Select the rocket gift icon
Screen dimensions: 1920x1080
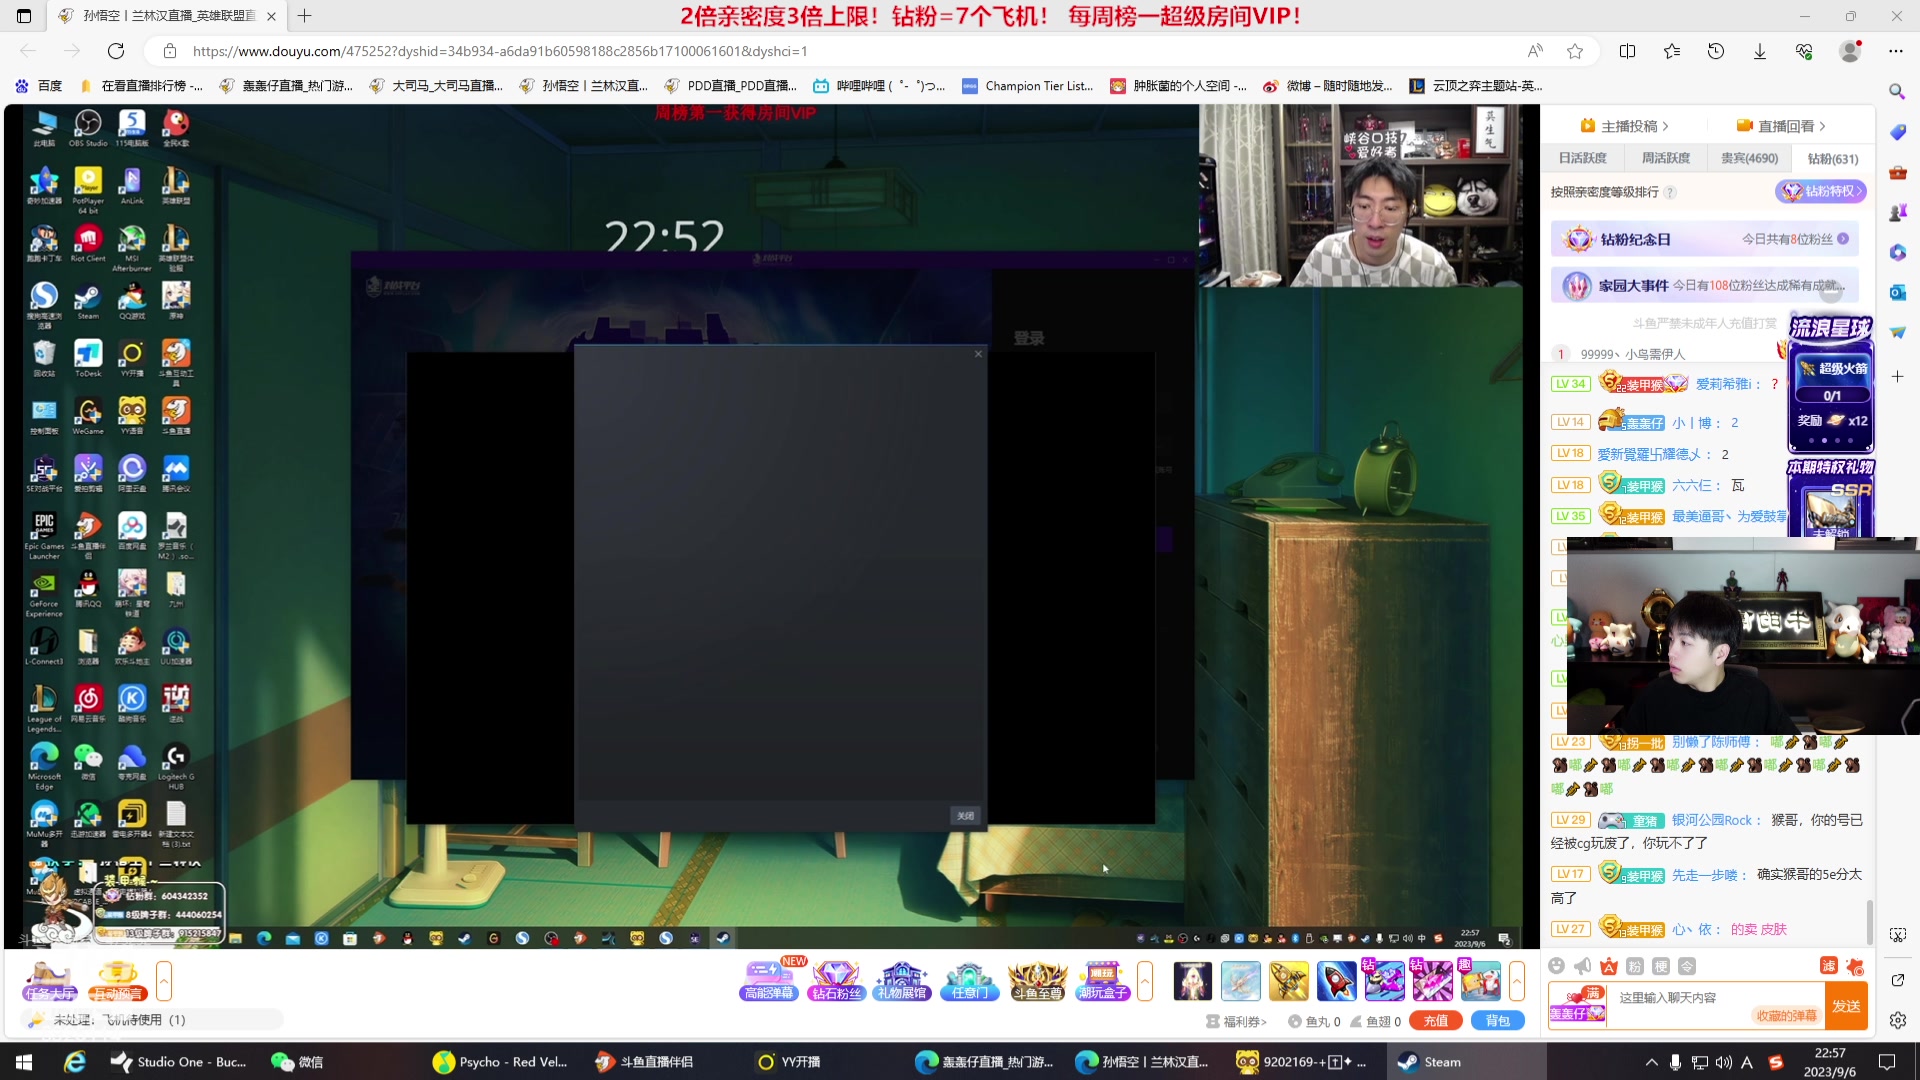pos(1336,981)
